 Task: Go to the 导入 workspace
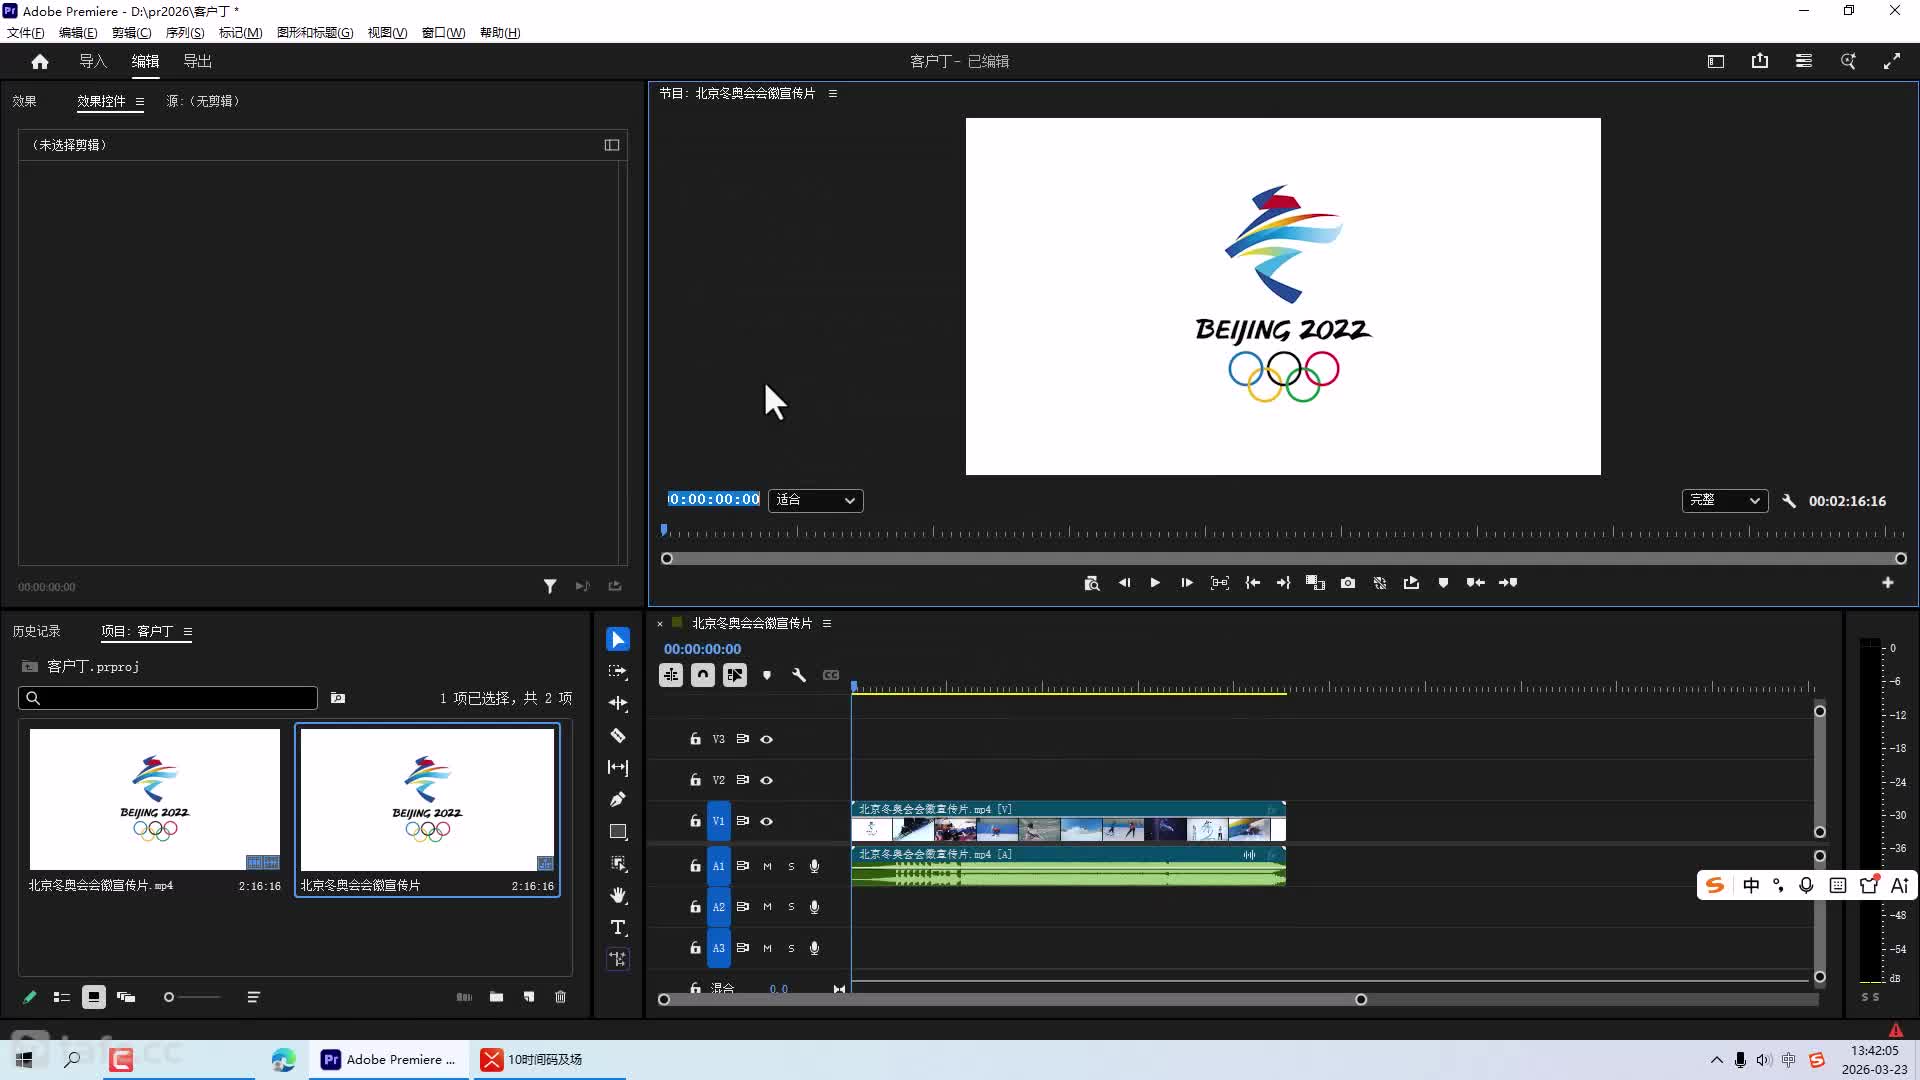[x=93, y=62]
